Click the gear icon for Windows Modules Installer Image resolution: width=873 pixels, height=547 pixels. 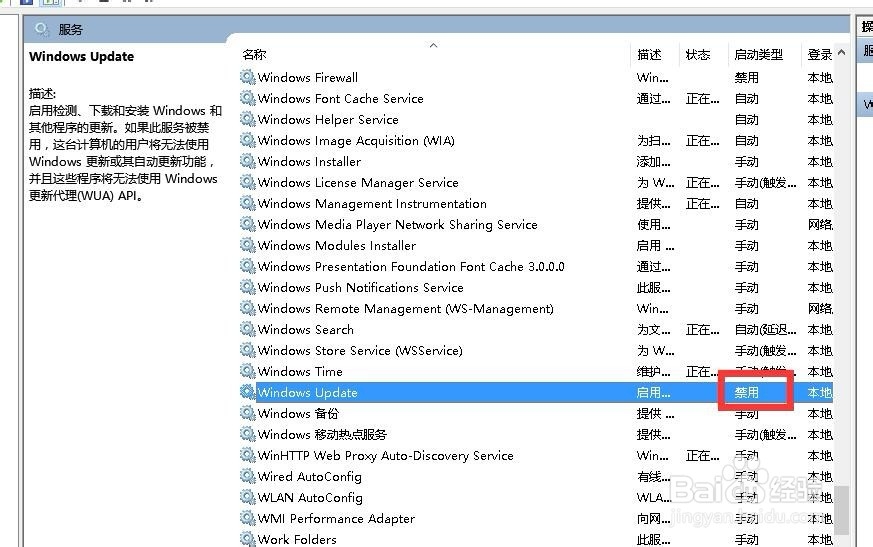[x=248, y=245]
